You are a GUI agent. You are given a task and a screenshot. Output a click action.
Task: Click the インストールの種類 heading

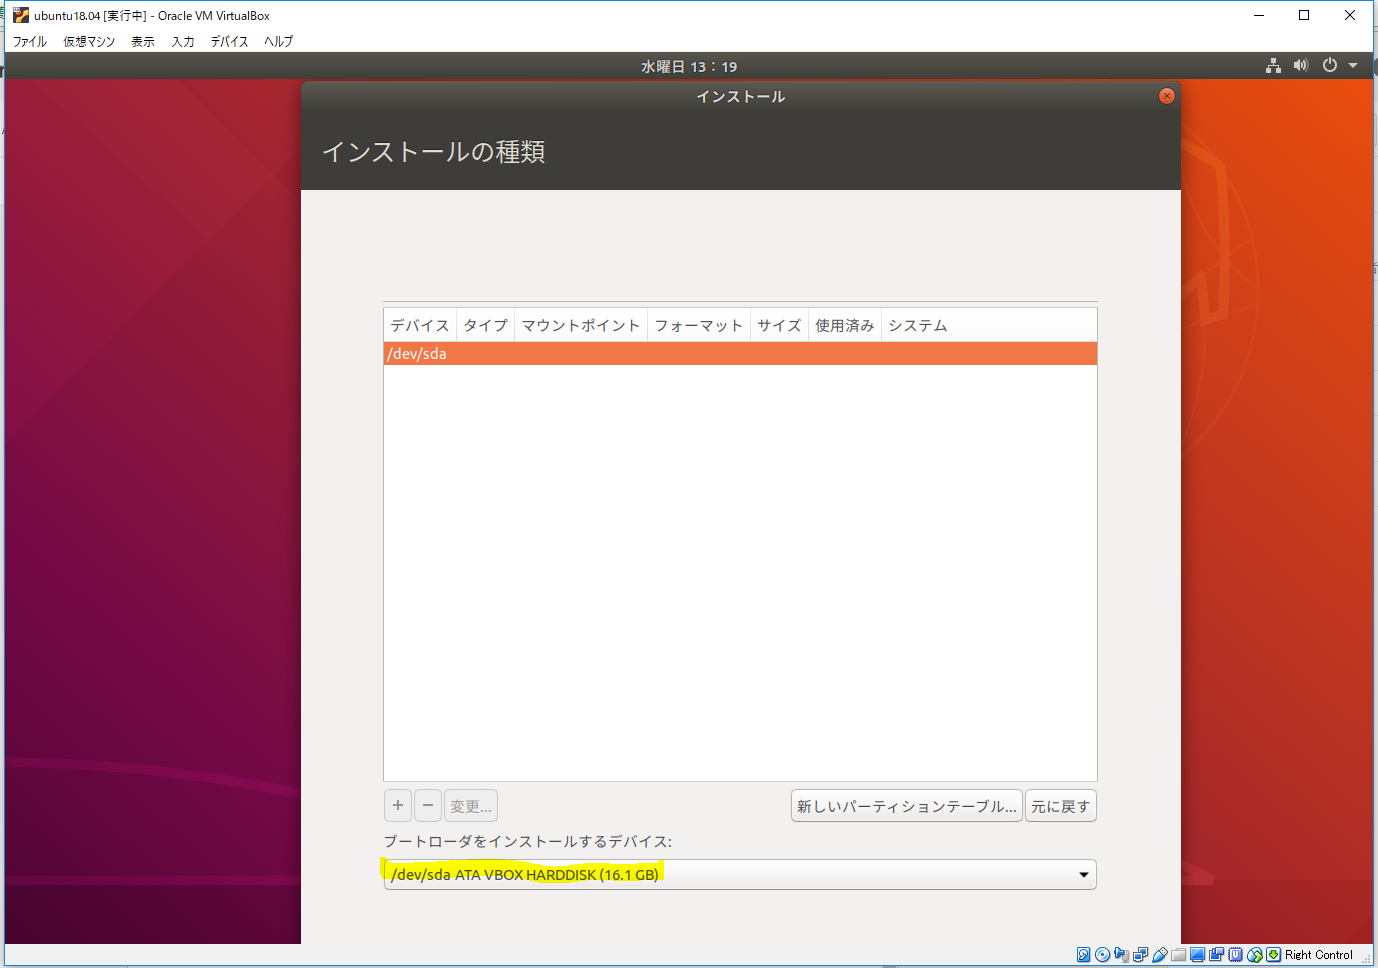click(434, 152)
